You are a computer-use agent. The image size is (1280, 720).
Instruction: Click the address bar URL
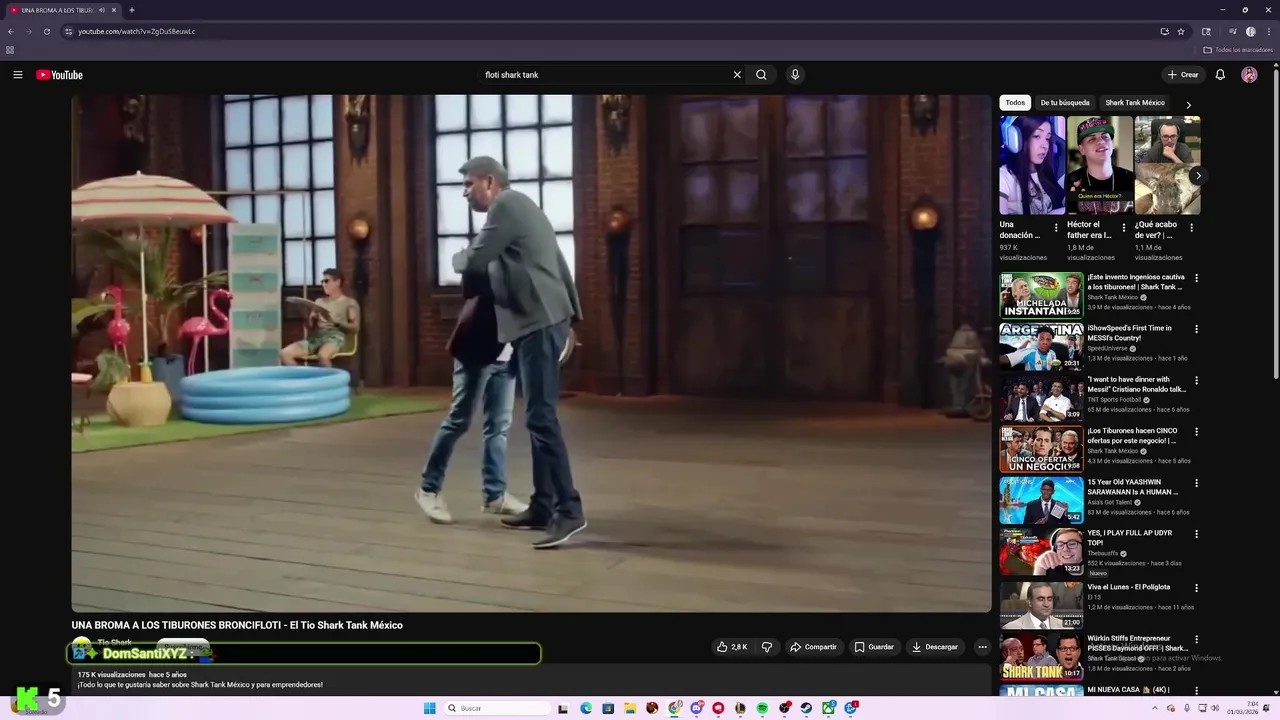[137, 31]
